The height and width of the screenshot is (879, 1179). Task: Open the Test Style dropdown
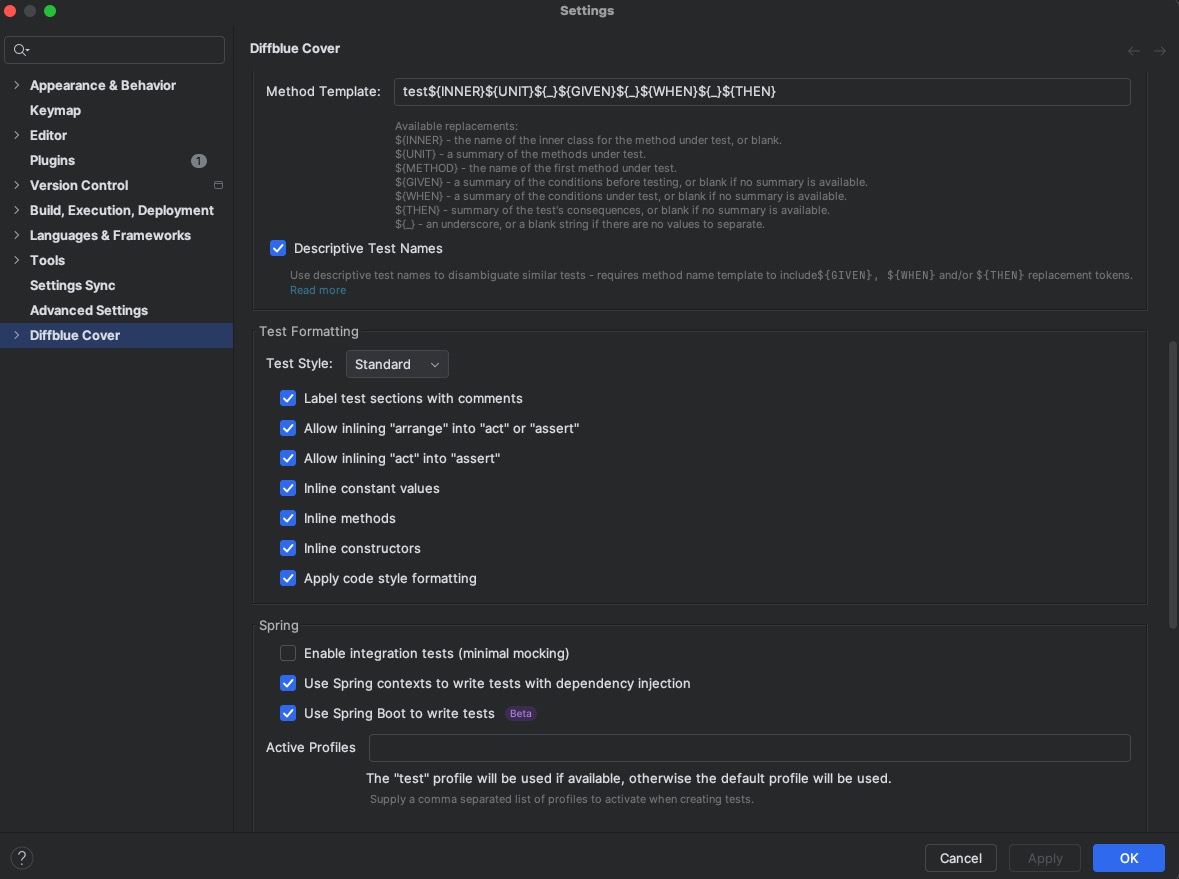pos(397,364)
